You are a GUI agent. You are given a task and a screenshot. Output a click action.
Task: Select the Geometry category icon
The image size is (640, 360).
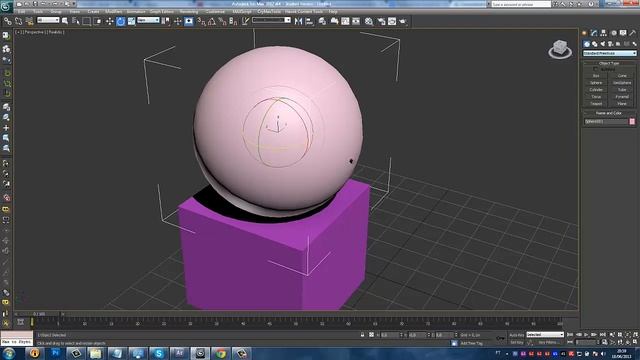pos(587,44)
